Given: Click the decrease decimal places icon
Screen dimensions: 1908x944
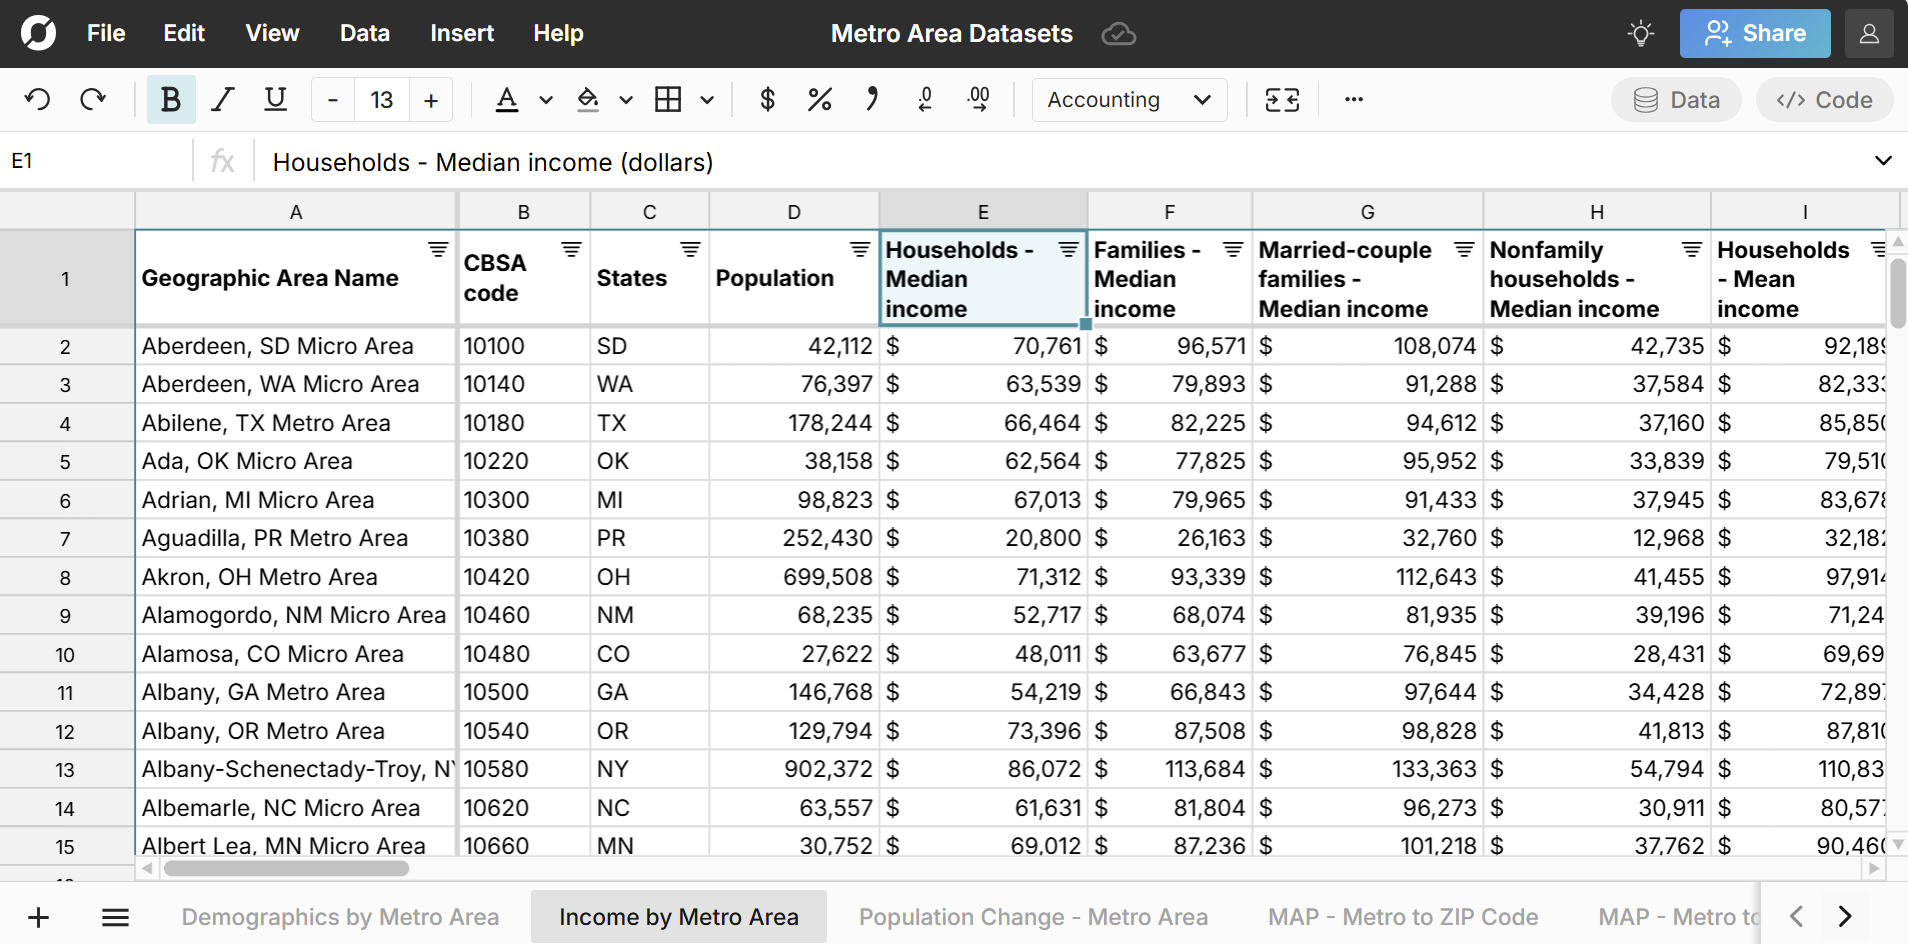Looking at the screenshot, I should click(925, 100).
